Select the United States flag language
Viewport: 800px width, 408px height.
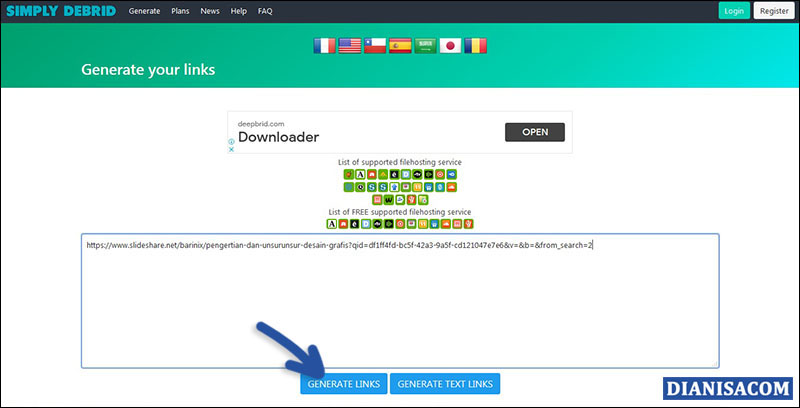coord(349,45)
